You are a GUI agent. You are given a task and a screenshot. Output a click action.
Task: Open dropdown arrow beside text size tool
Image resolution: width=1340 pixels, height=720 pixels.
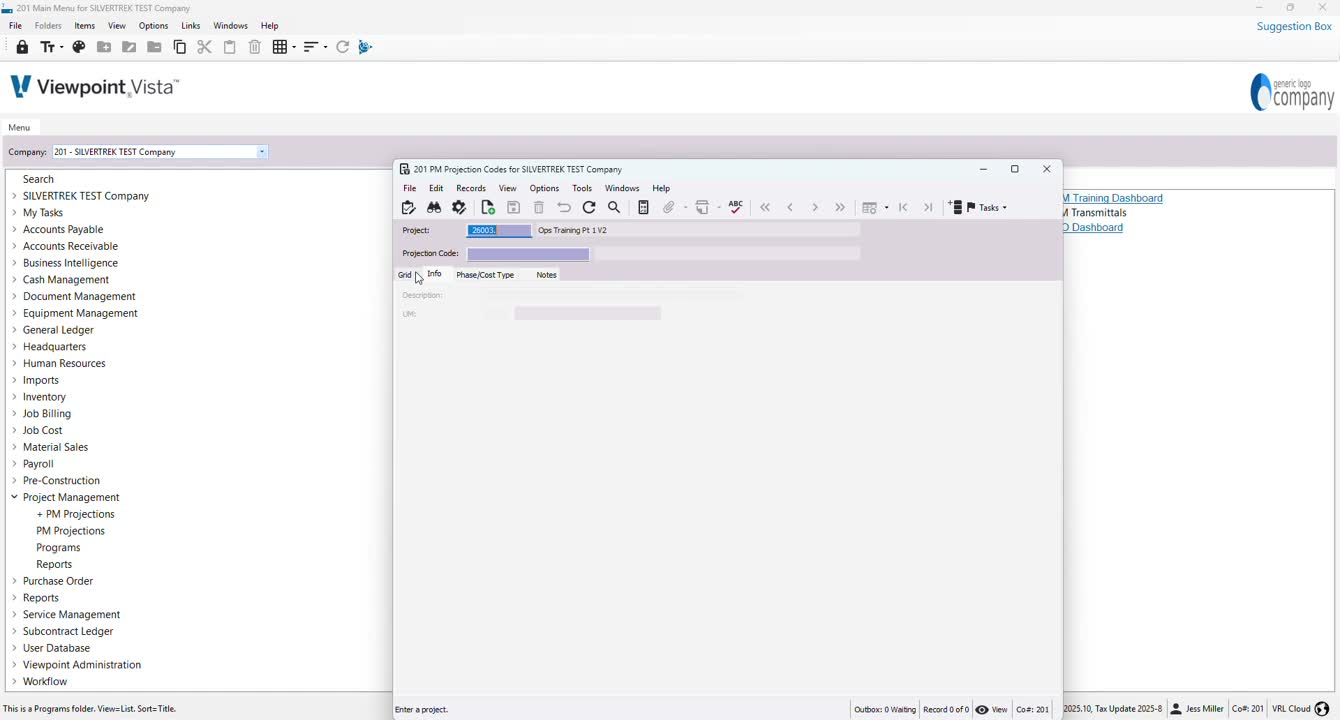61,47
